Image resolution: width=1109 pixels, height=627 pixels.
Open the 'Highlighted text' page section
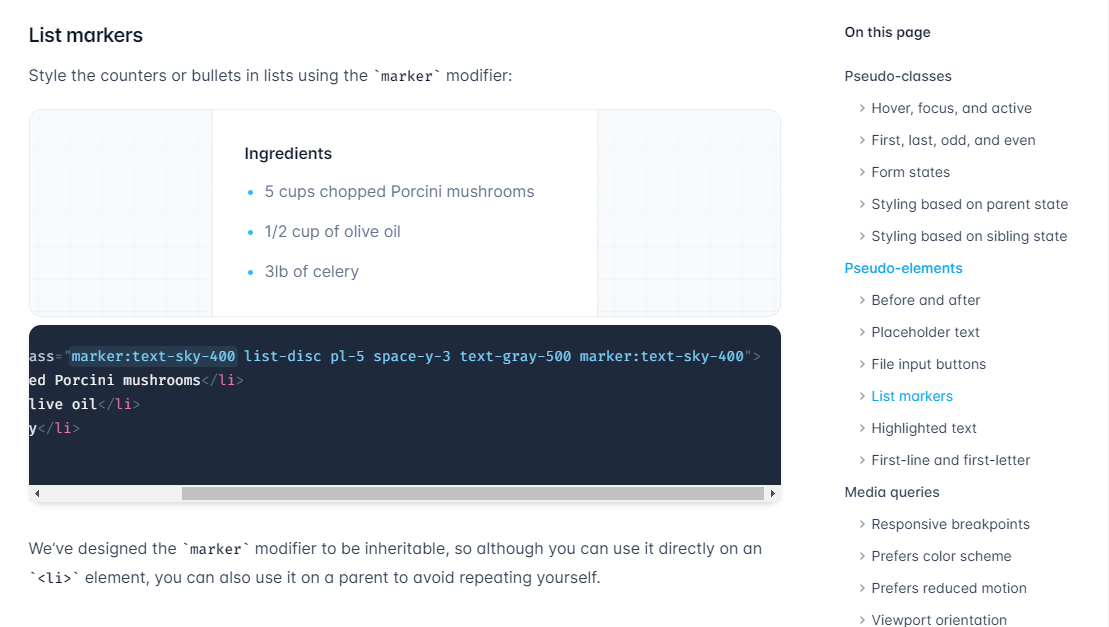[x=923, y=427]
